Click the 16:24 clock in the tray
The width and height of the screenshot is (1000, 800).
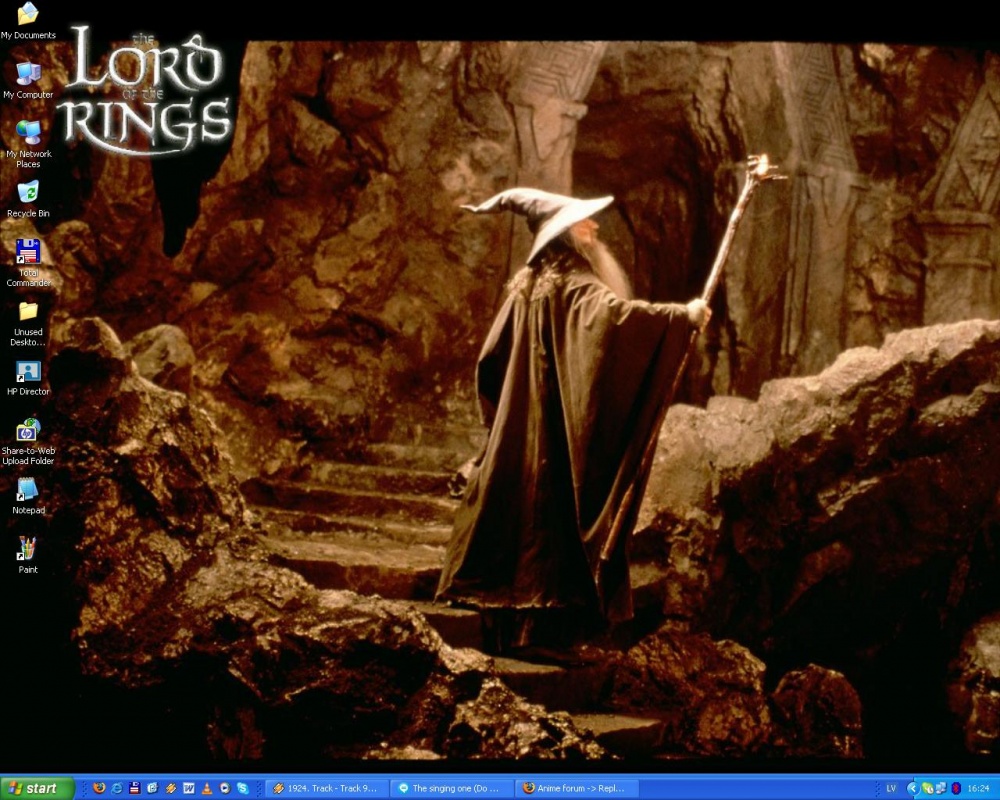pos(979,789)
